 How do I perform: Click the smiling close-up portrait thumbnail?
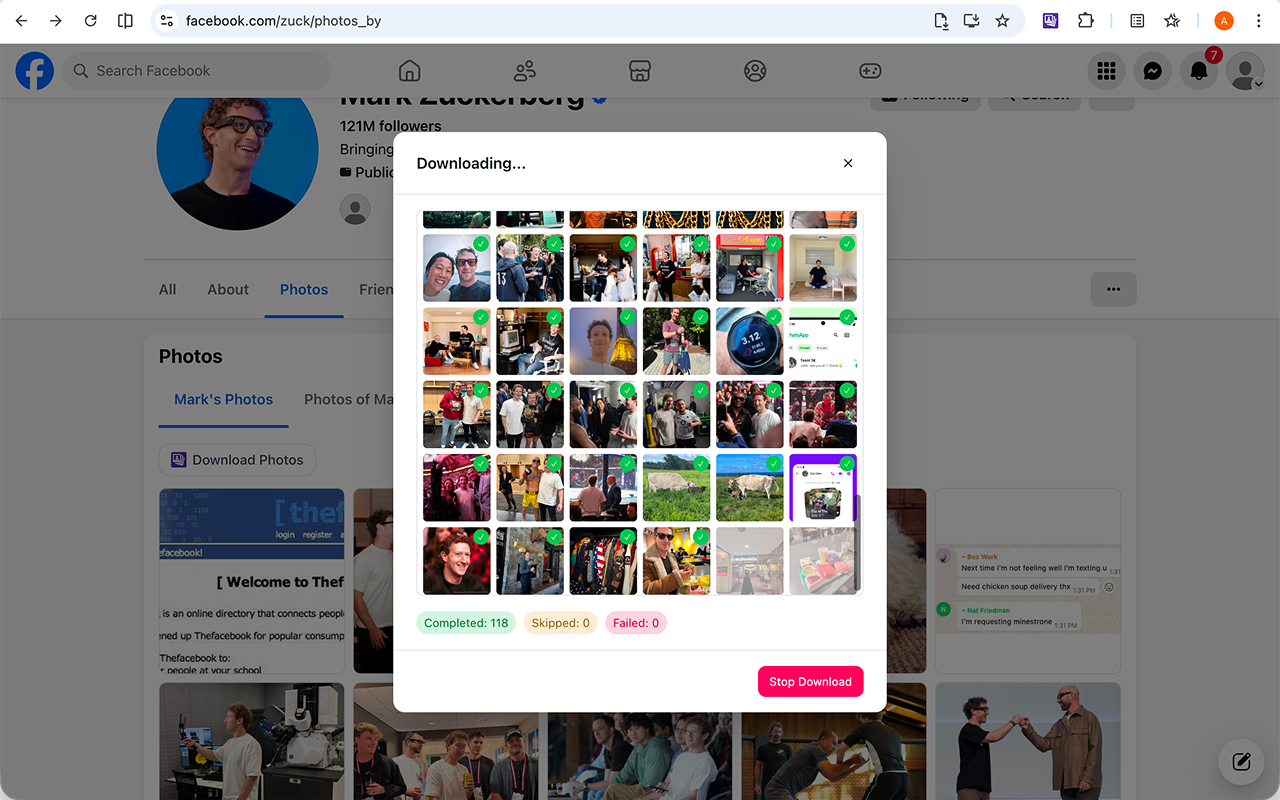pyautogui.click(x=457, y=561)
